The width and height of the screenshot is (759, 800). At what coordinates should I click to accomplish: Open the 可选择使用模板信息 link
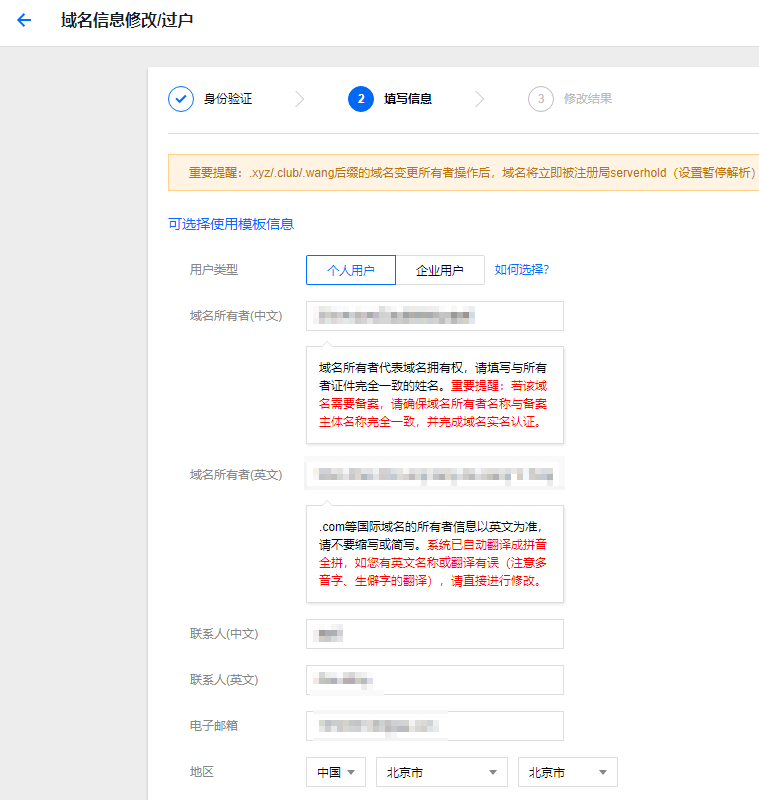231,224
